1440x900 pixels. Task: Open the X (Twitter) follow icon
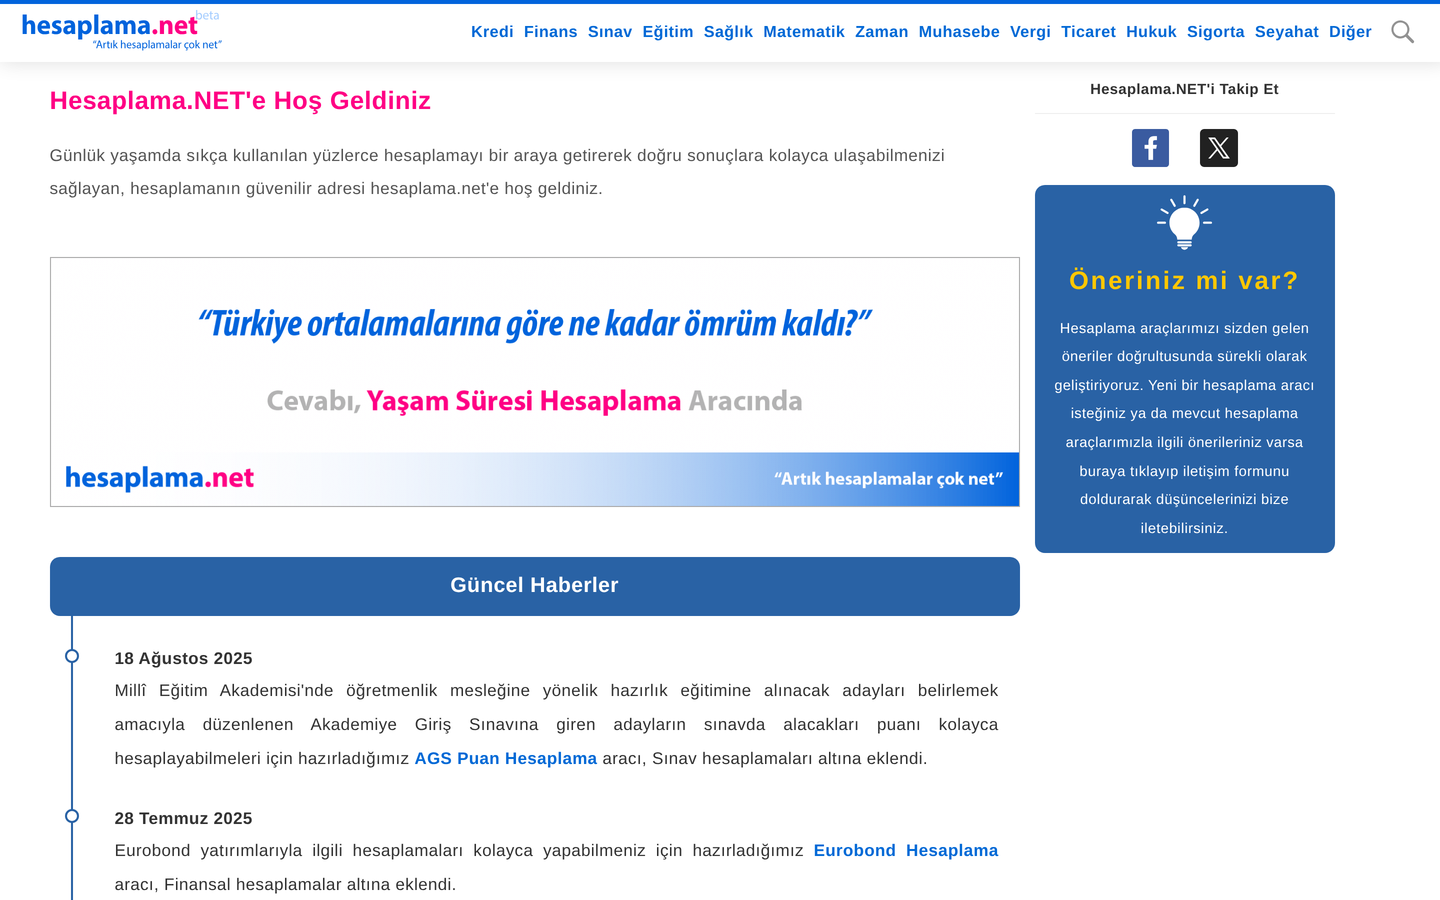coord(1218,148)
